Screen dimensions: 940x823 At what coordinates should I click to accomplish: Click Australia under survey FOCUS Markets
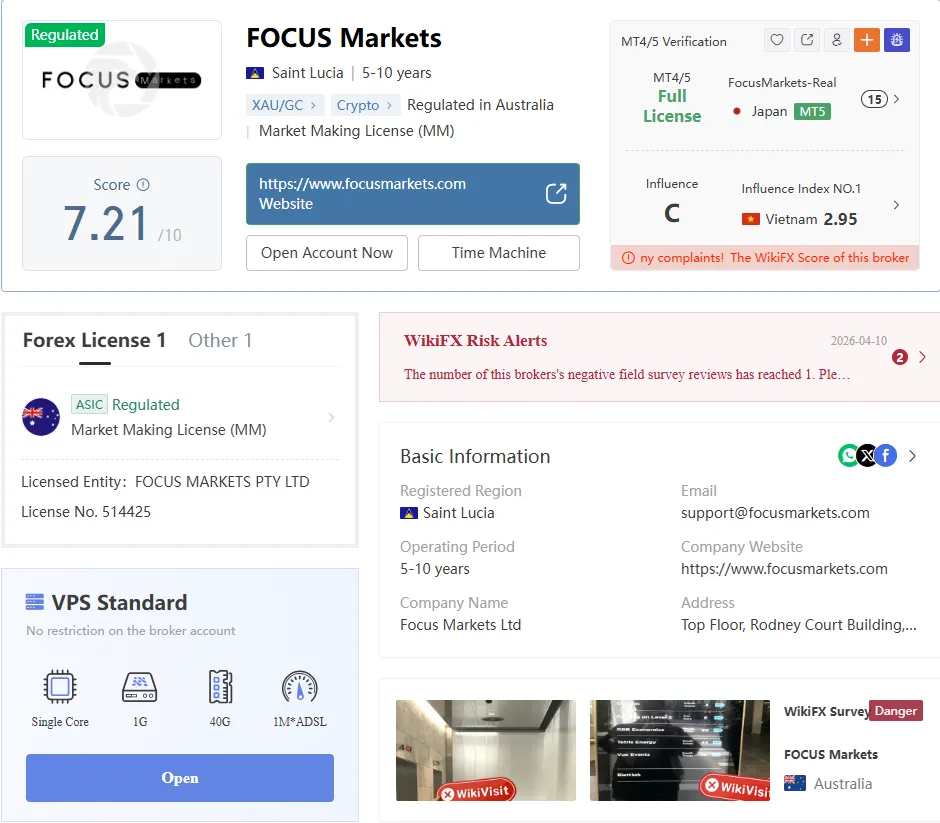coord(843,783)
